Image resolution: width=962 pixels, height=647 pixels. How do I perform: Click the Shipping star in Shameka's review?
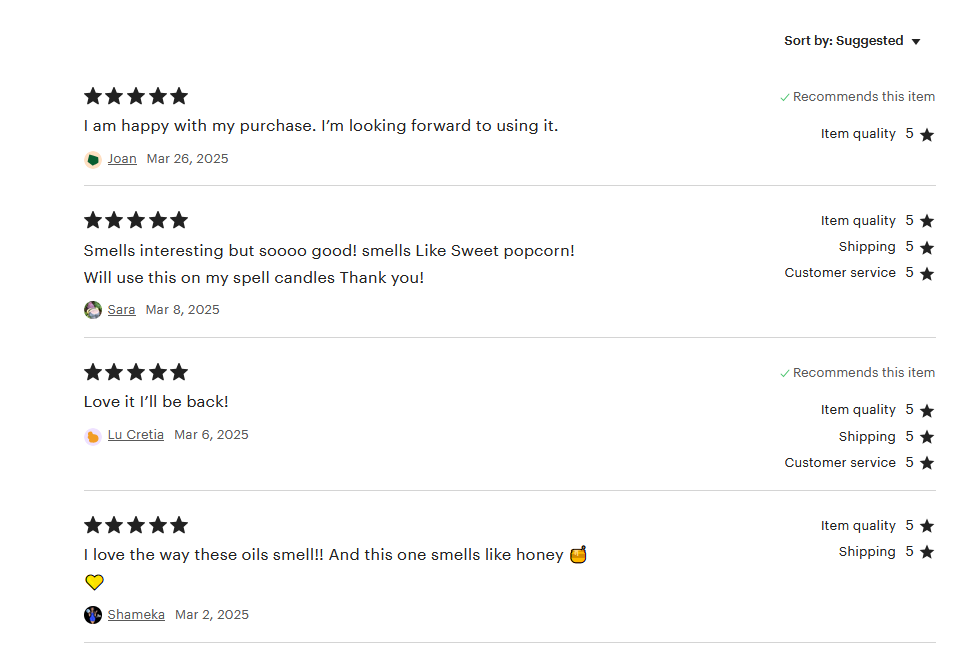927,553
